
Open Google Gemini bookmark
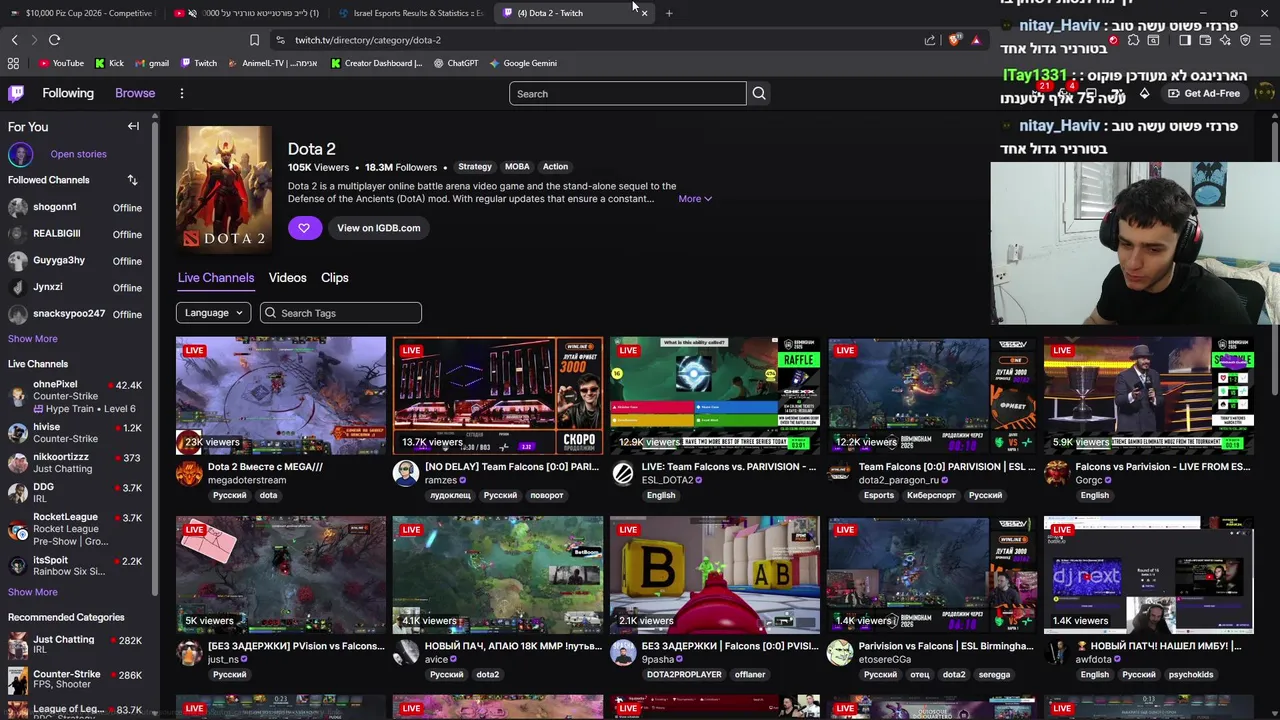[523, 63]
